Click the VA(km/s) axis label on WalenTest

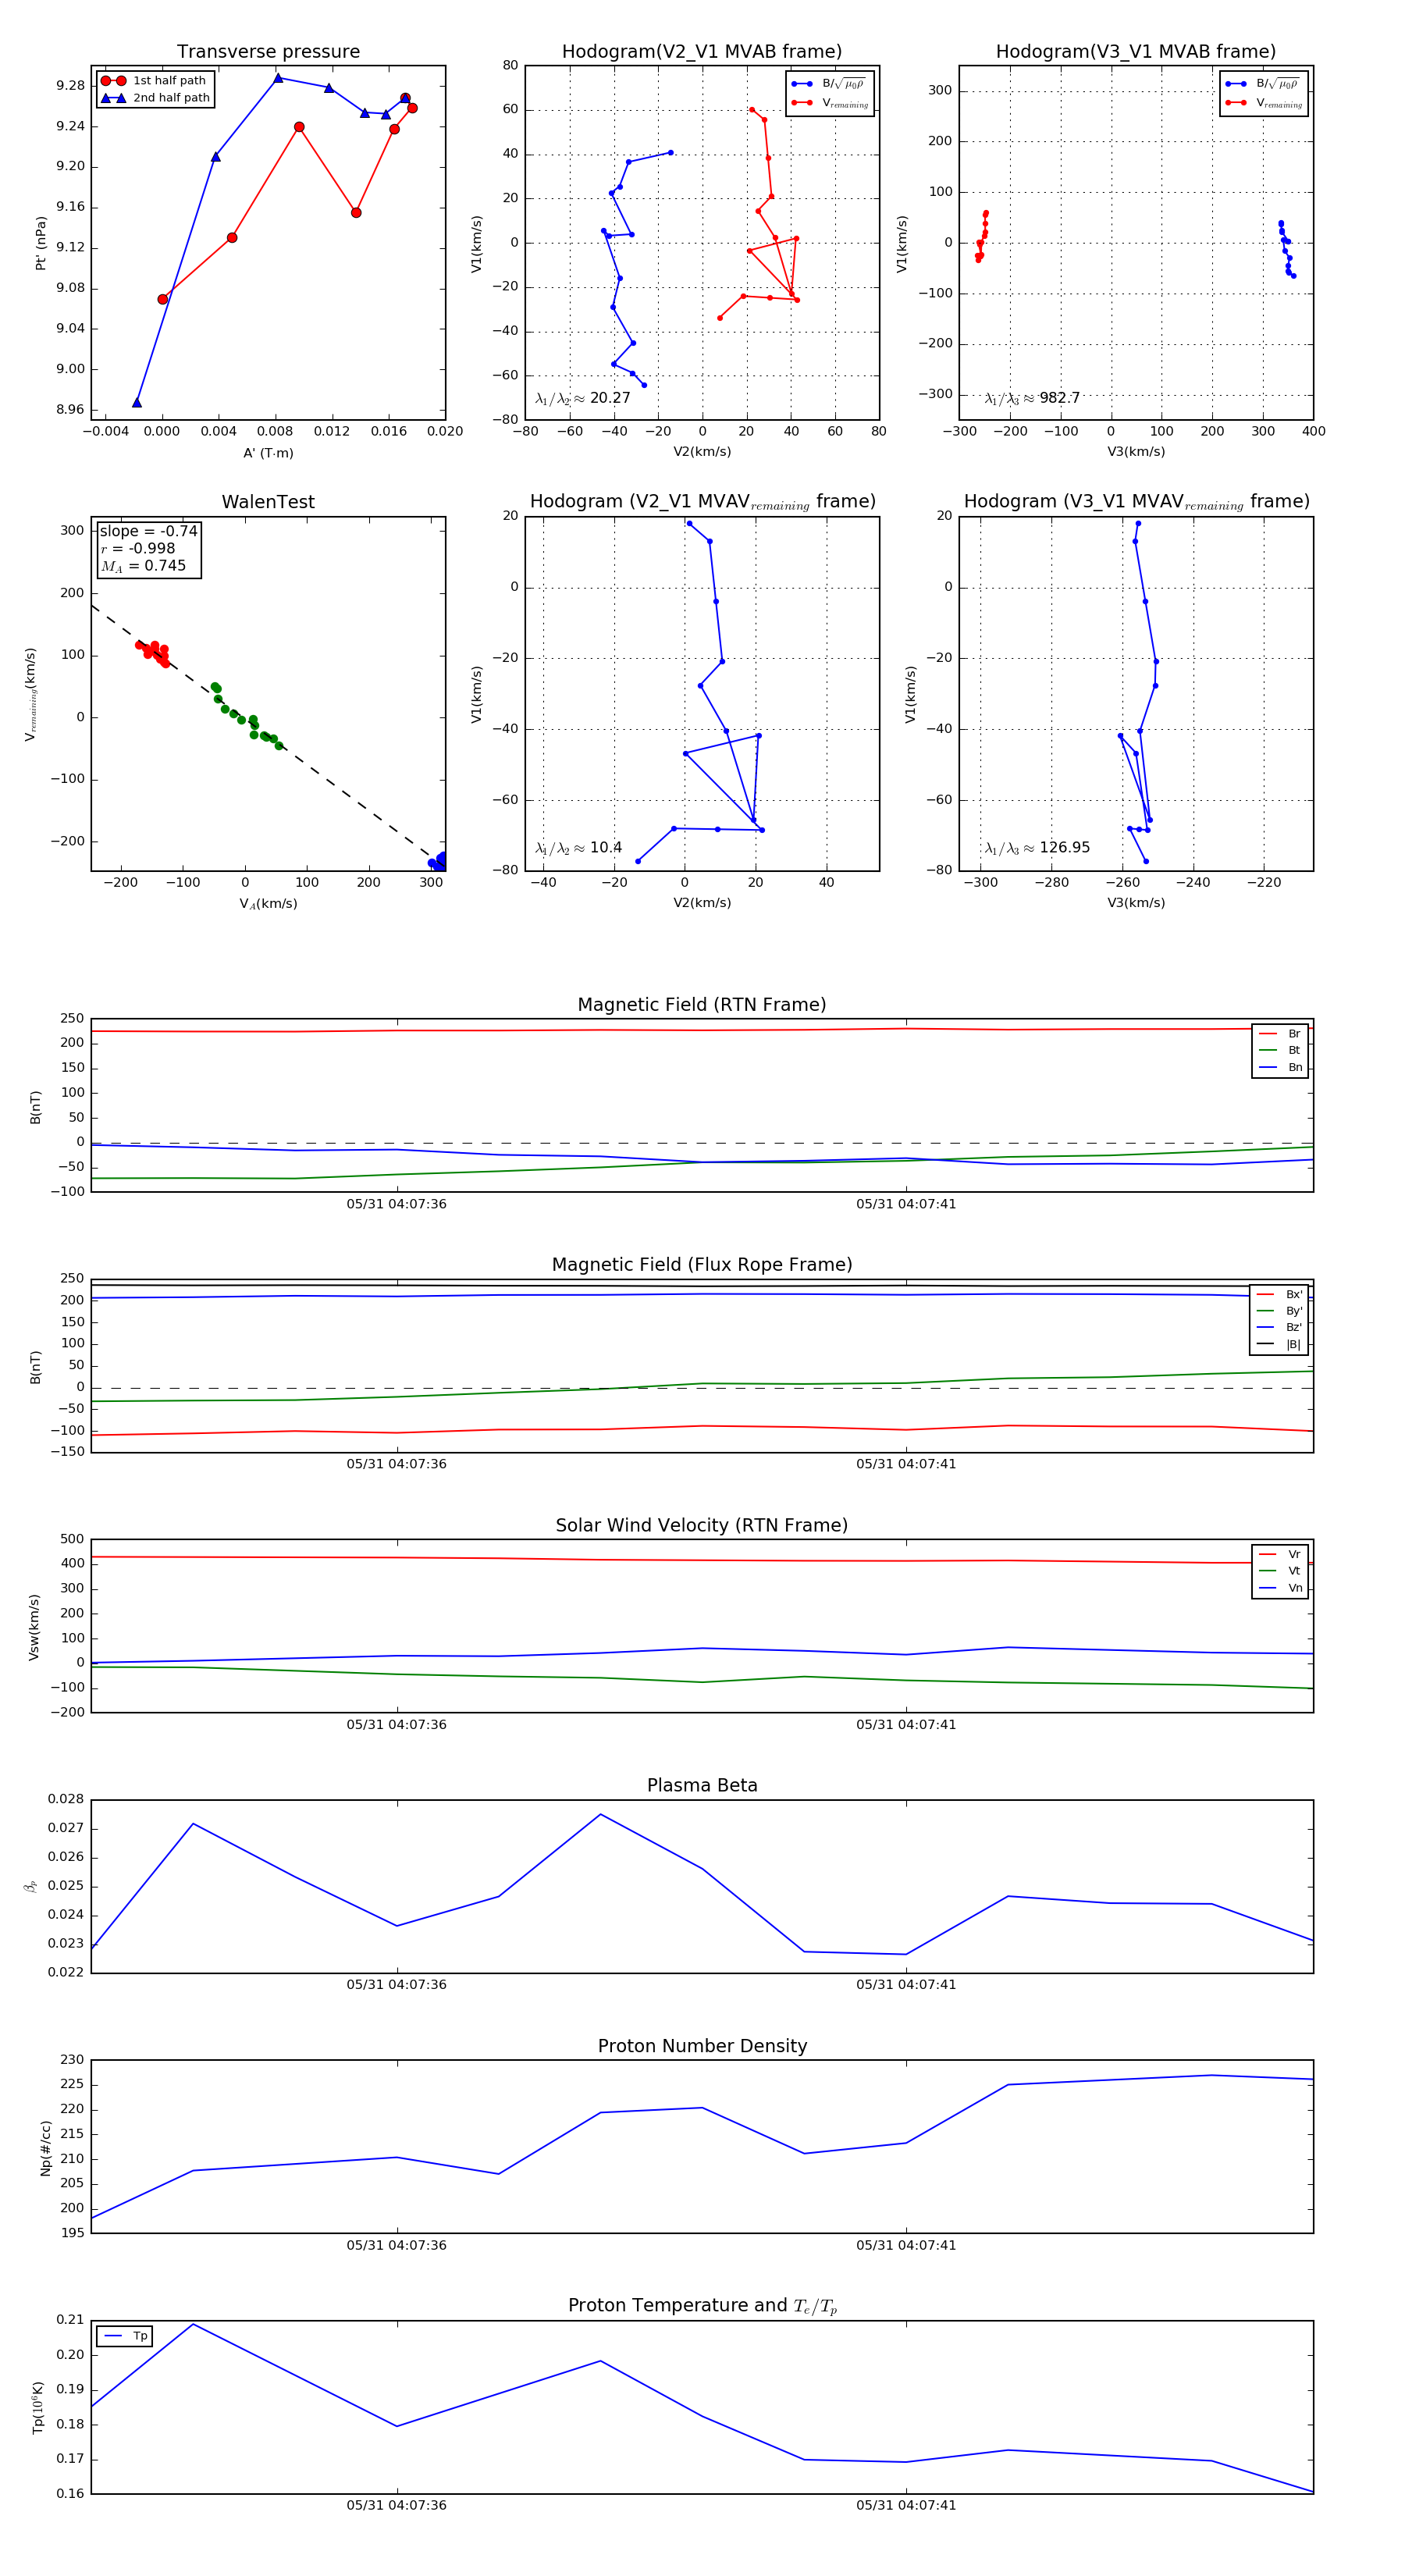[x=268, y=904]
